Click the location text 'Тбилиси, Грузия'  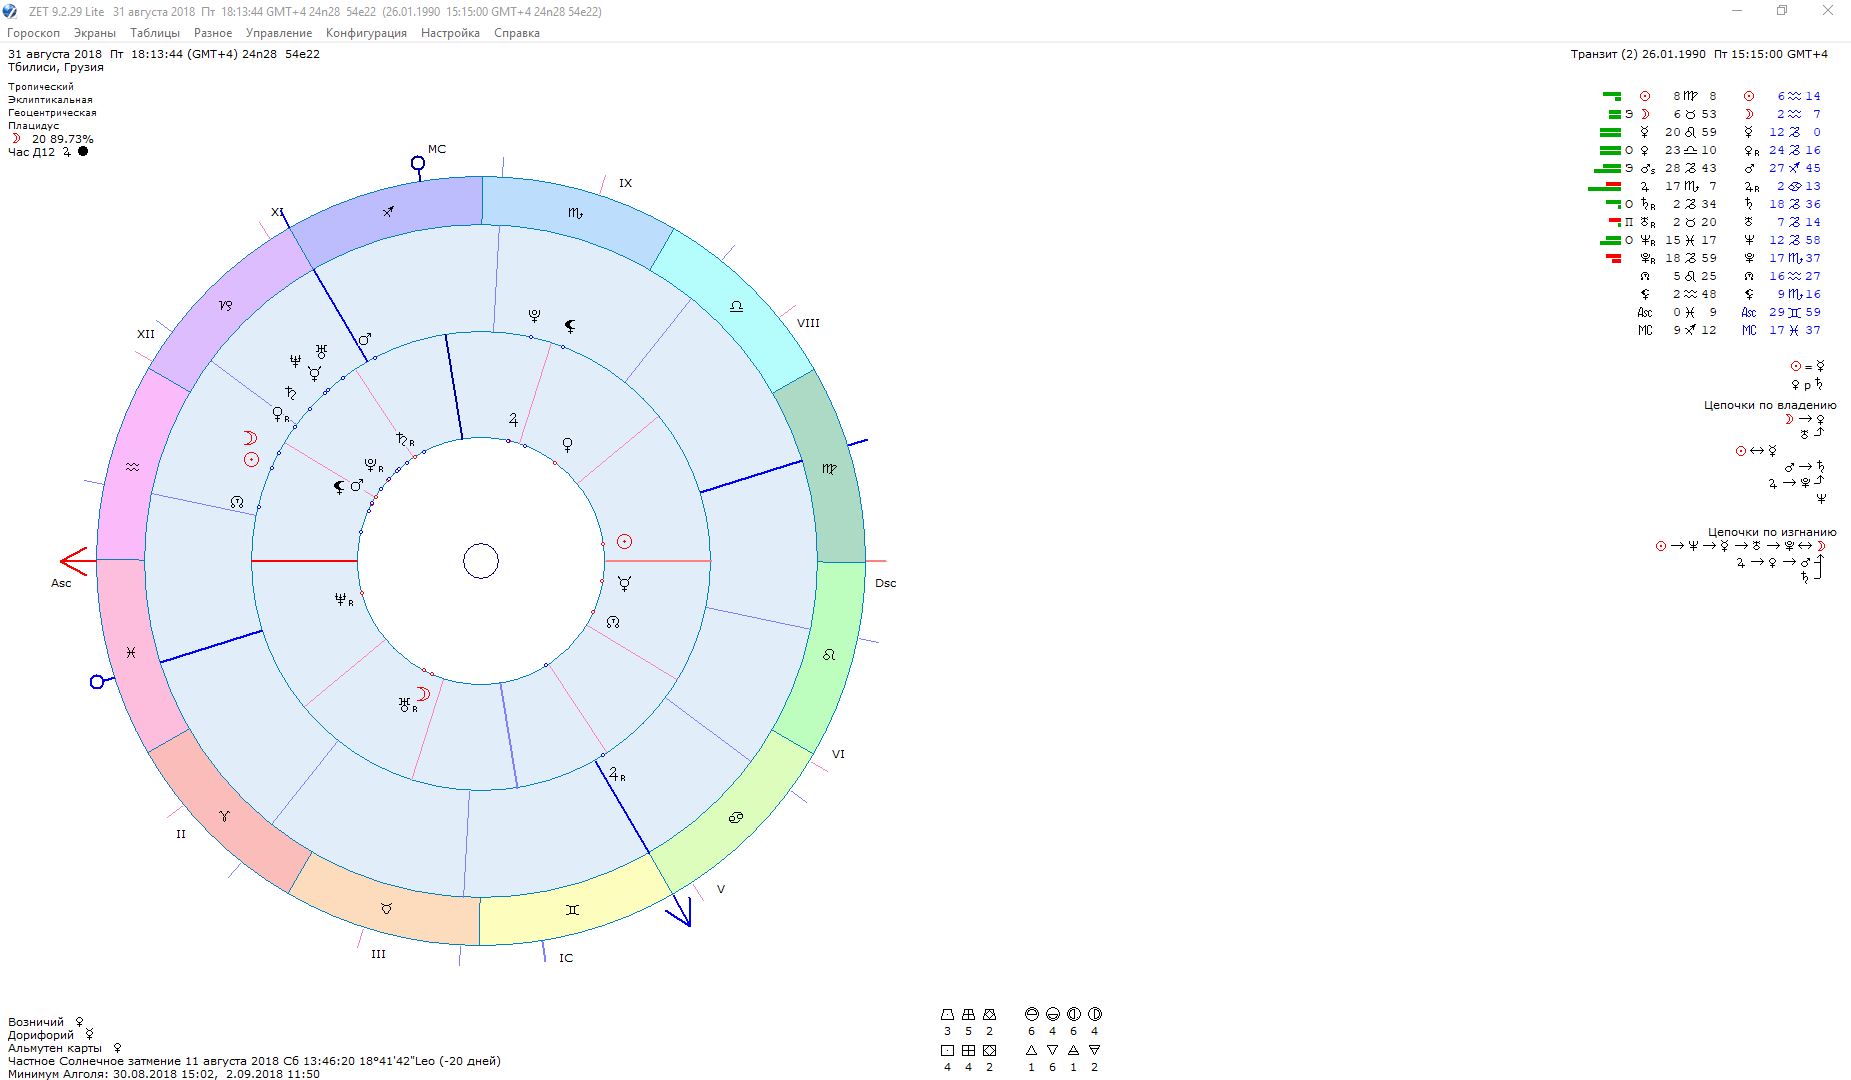[x=56, y=68]
